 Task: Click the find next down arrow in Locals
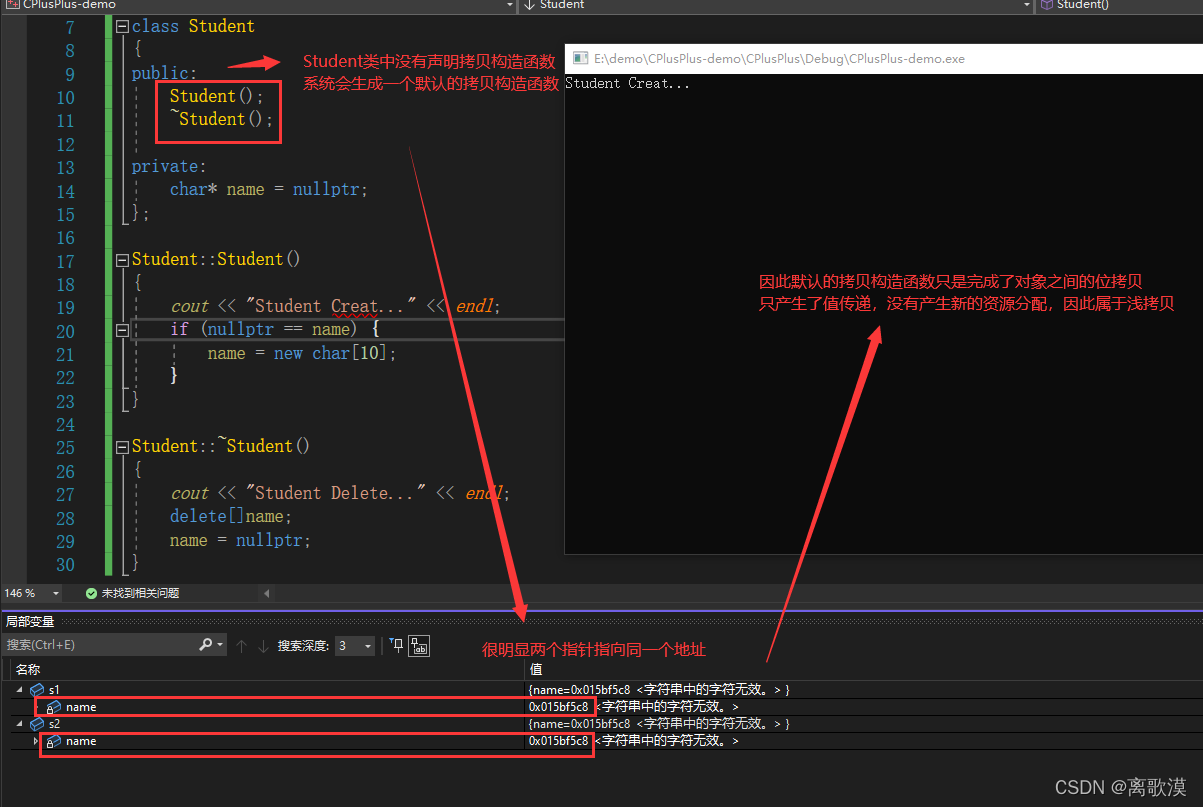pyautogui.click(x=263, y=646)
